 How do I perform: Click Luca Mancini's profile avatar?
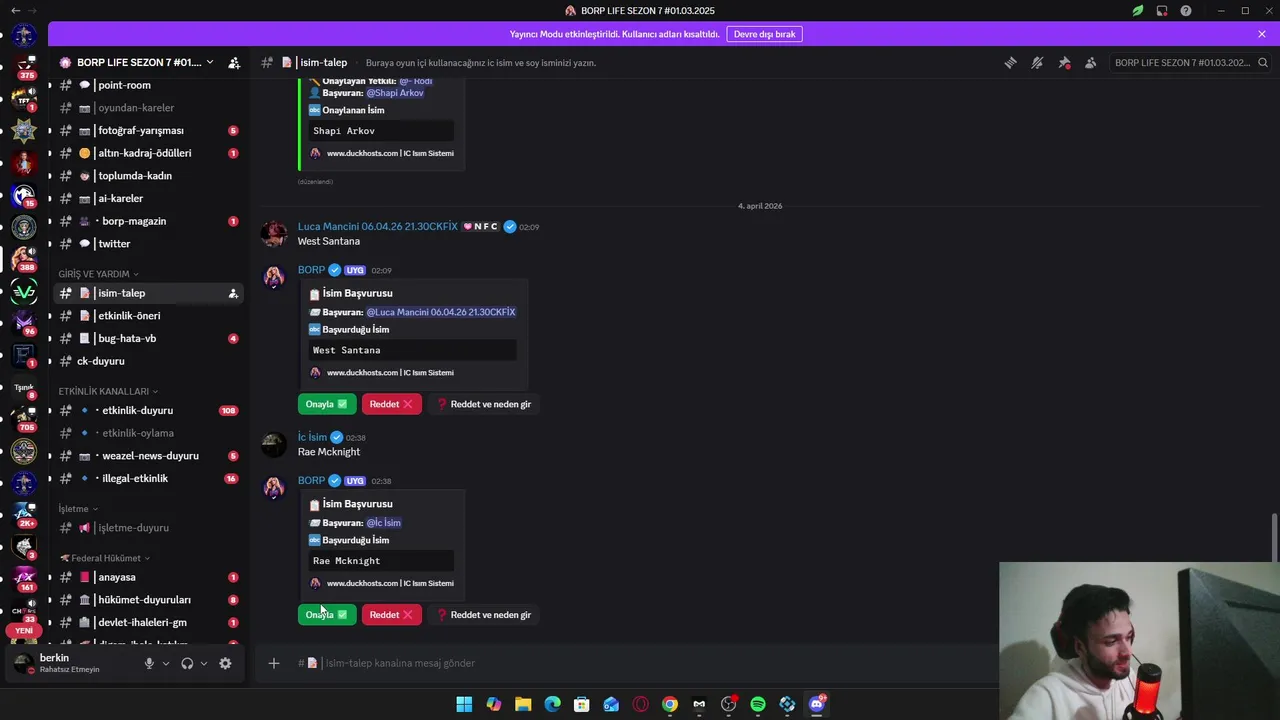coord(274,234)
